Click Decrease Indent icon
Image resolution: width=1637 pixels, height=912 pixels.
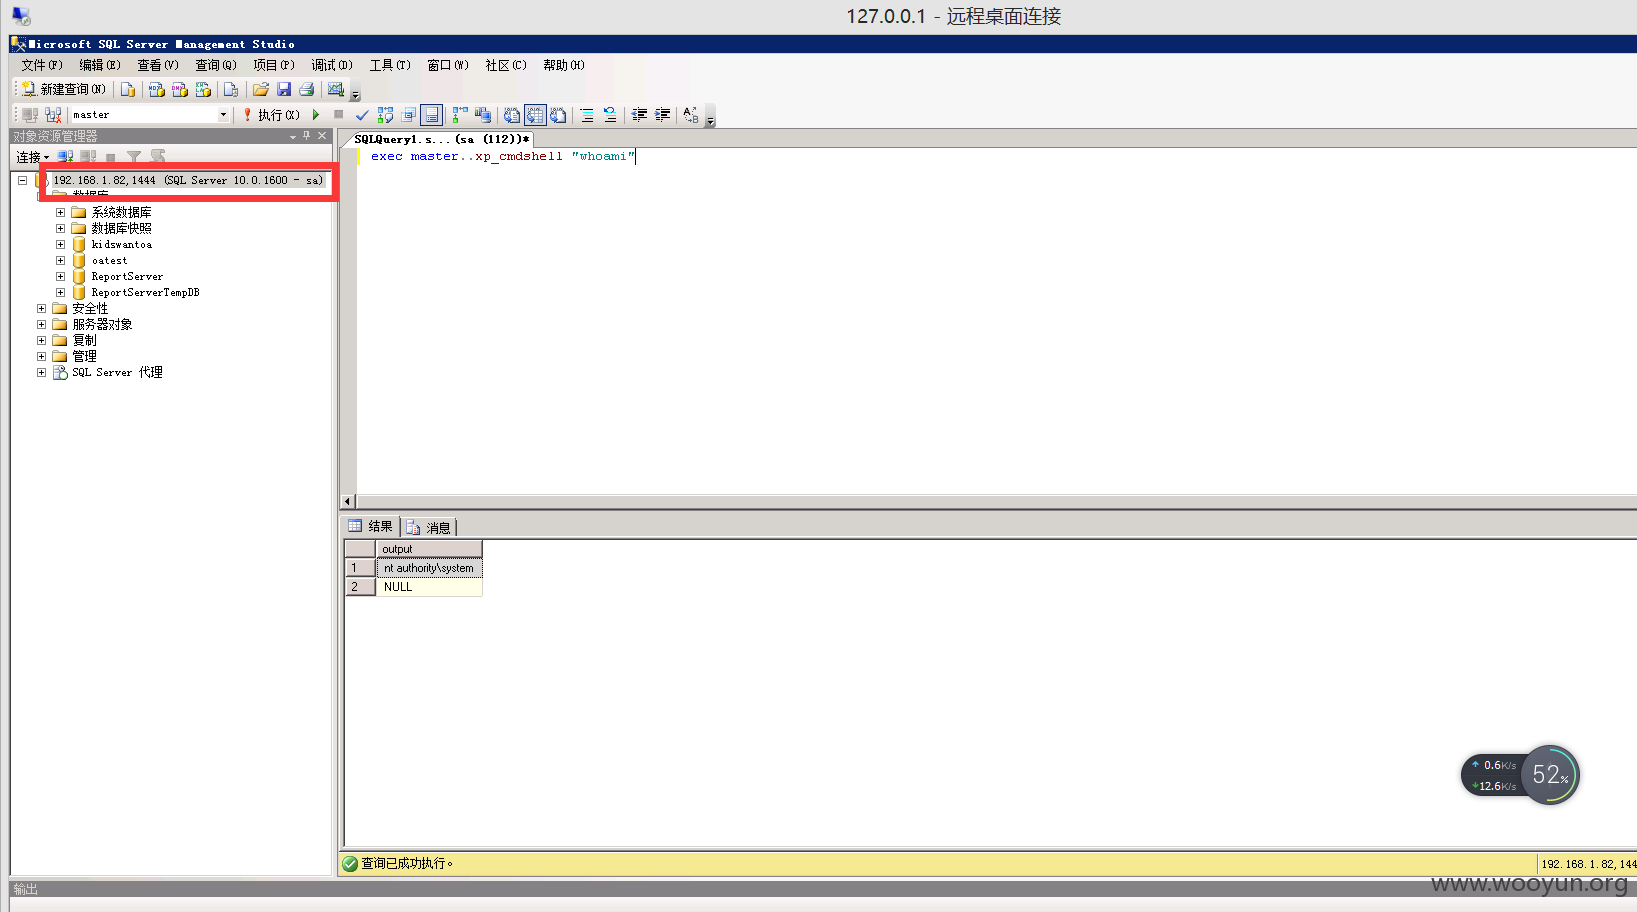(639, 115)
